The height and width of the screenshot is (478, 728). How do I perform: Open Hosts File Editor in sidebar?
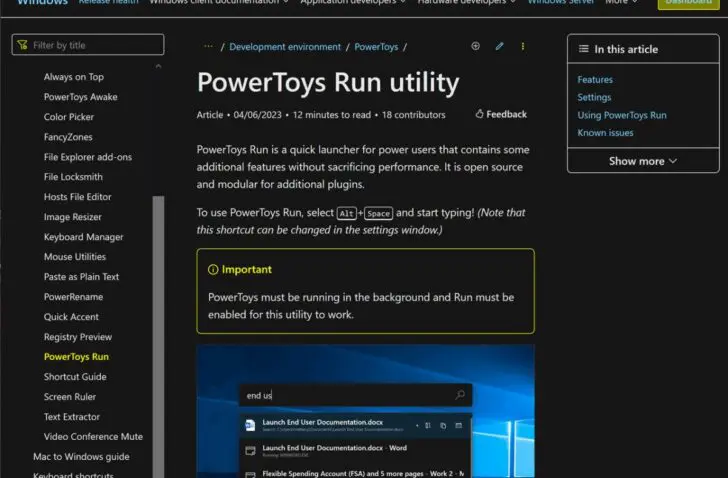click(x=78, y=197)
